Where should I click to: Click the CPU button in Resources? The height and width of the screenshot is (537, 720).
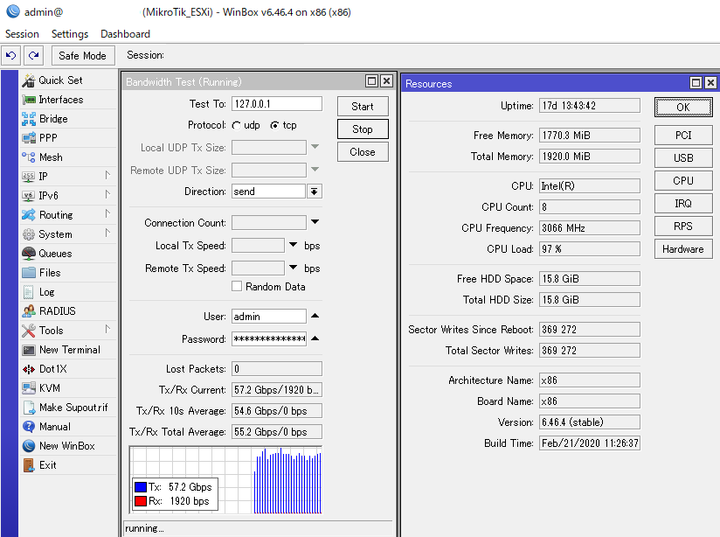(x=683, y=181)
